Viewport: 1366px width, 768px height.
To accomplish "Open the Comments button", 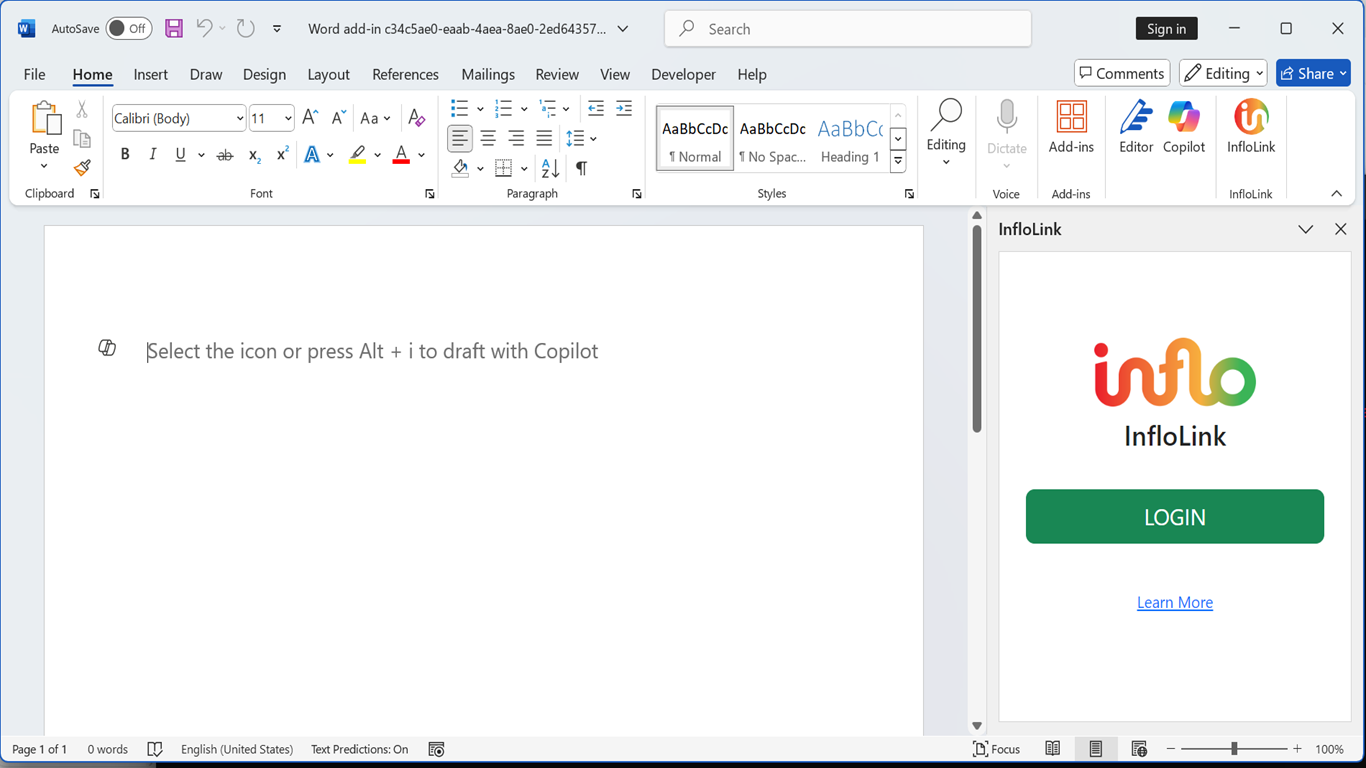I will click(x=1122, y=73).
